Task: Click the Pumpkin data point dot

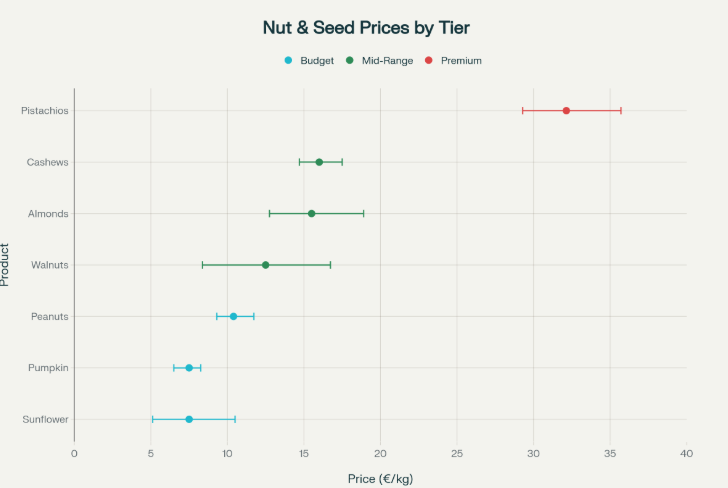Action: (x=189, y=368)
